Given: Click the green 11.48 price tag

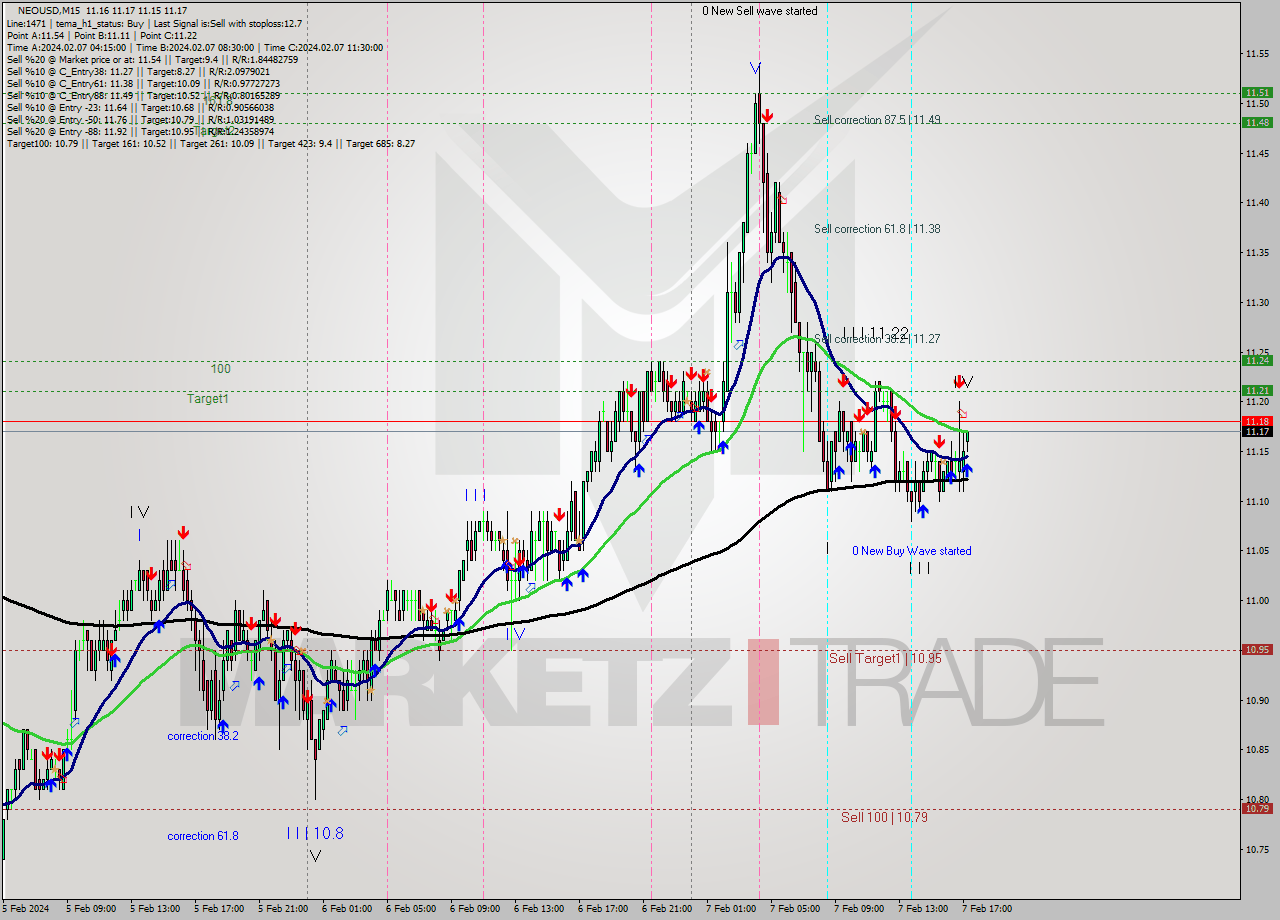Looking at the screenshot, I should (x=1257, y=122).
